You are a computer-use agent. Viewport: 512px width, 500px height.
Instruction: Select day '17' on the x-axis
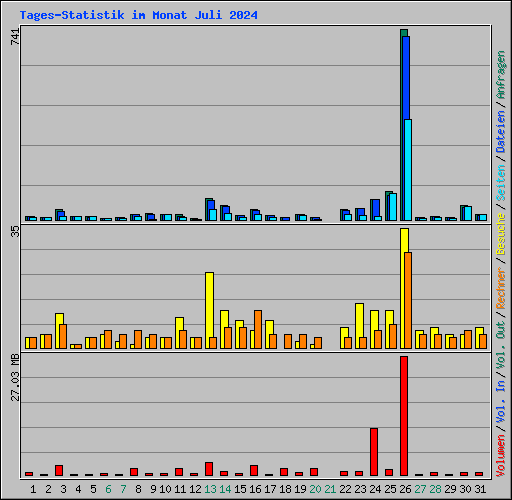270,489
